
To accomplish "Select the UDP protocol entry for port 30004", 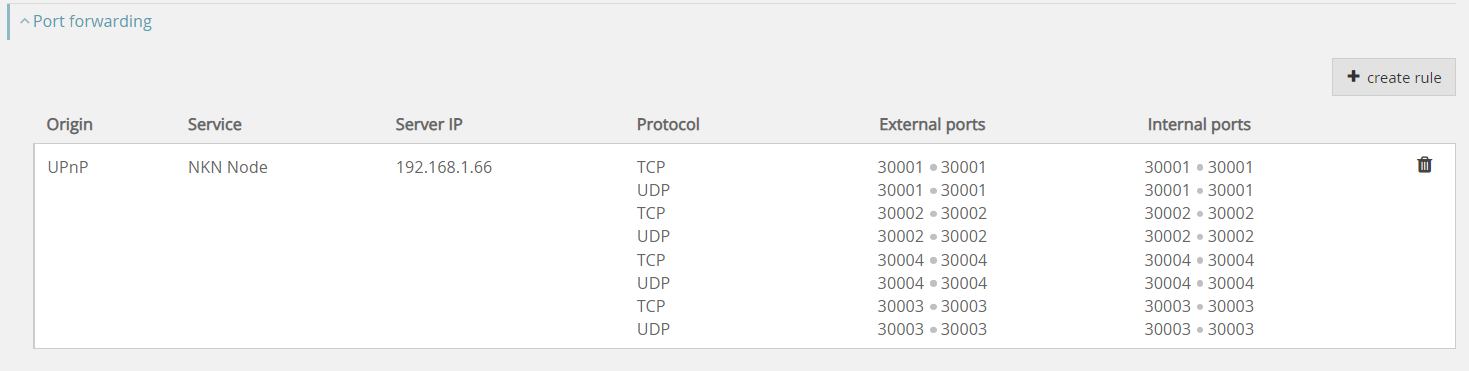I will click(x=653, y=283).
